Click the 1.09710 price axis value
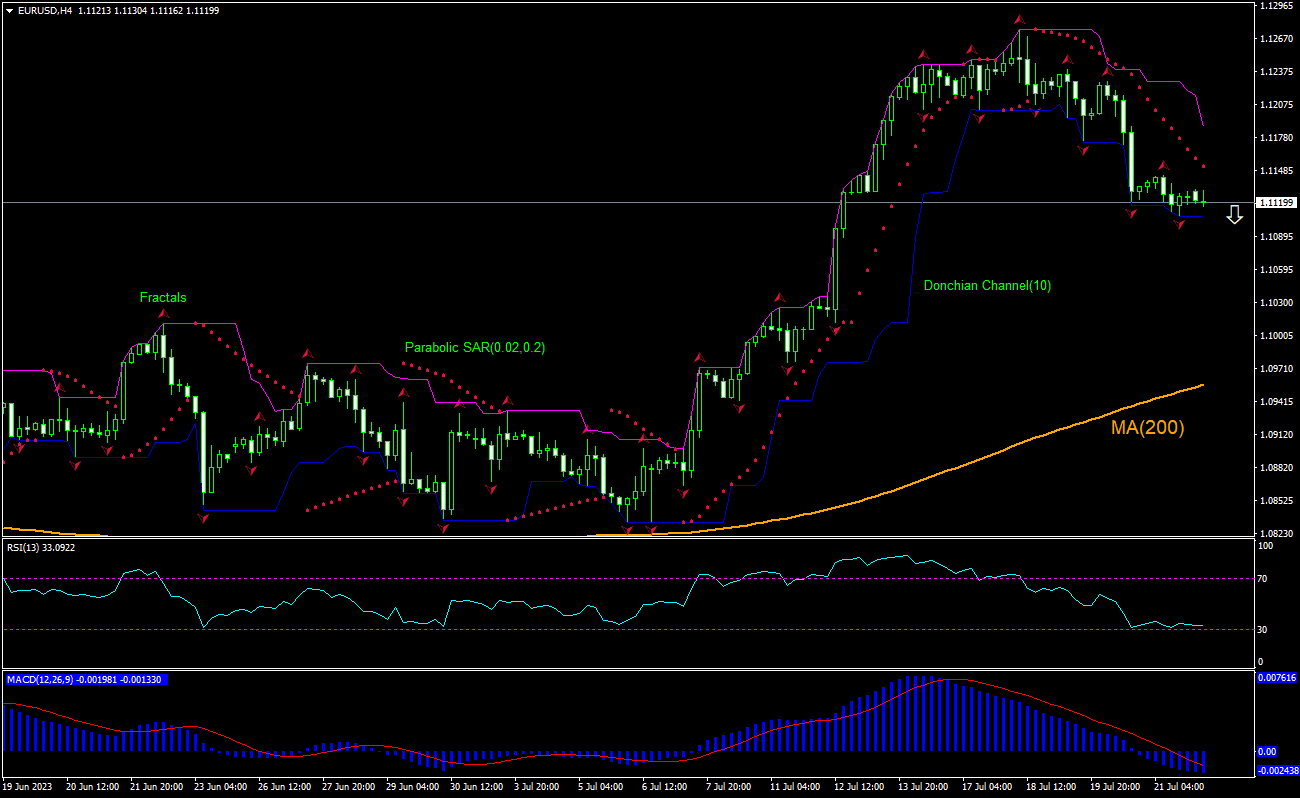The height and width of the screenshot is (798, 1300). point(1276,369)
